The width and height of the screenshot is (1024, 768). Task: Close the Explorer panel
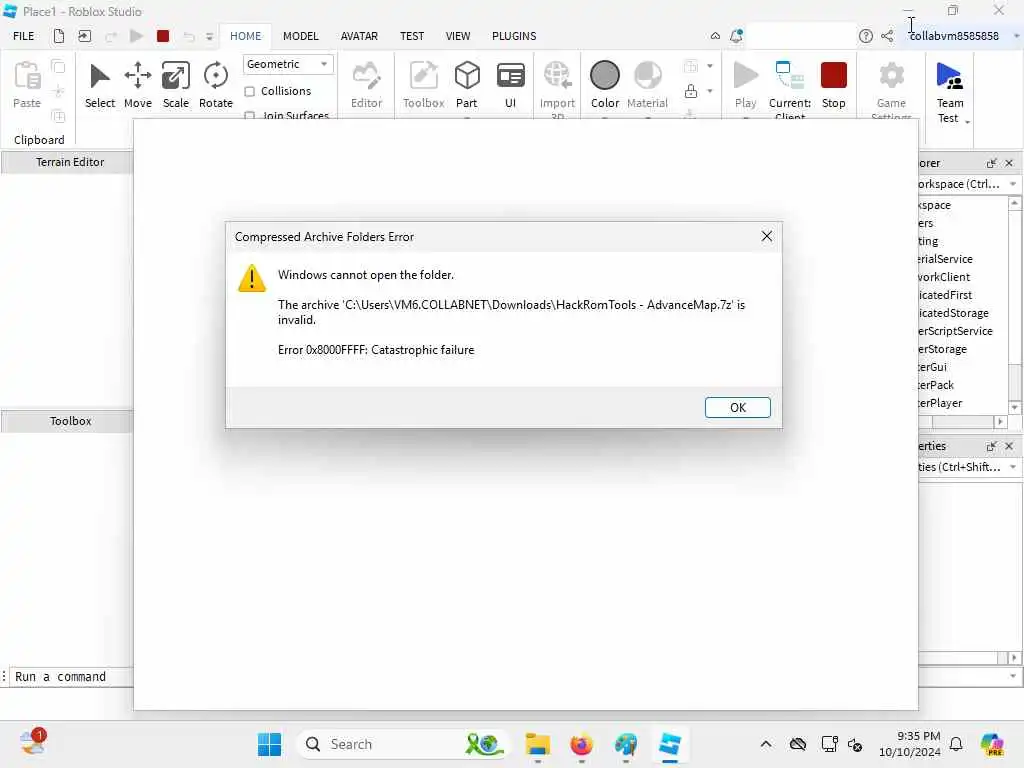click(x=1009, y=163)
